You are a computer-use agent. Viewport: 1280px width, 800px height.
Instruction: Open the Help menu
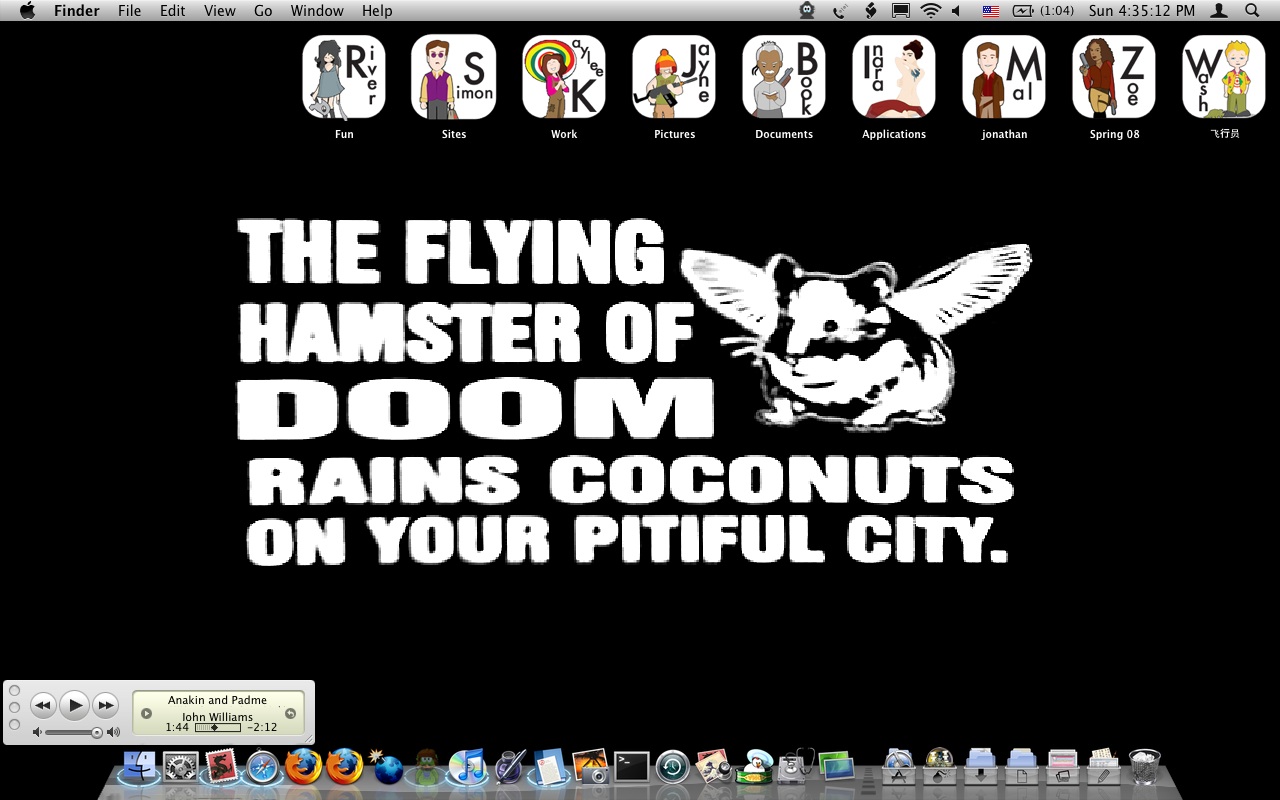point(377,11)
